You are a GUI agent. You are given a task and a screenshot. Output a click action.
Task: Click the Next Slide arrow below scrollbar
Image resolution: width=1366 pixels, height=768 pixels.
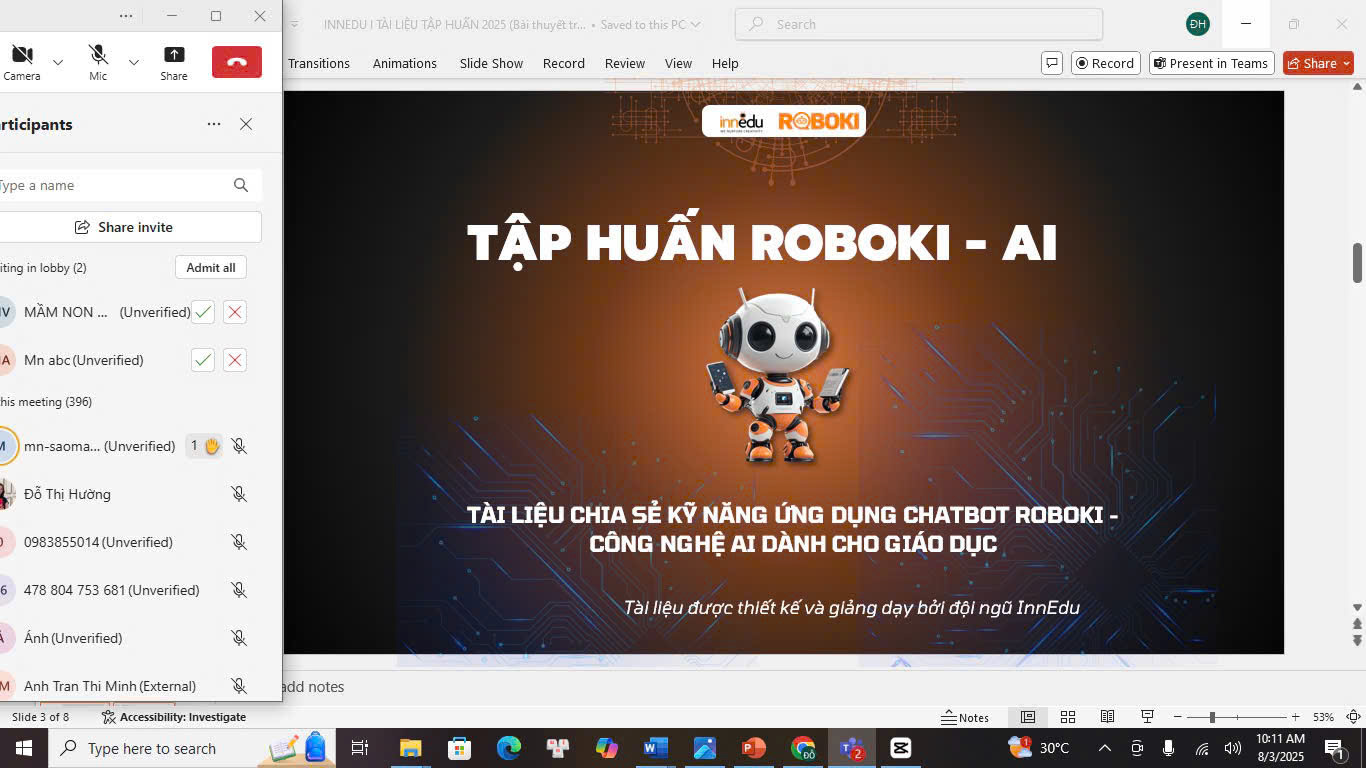point(1357,640)
